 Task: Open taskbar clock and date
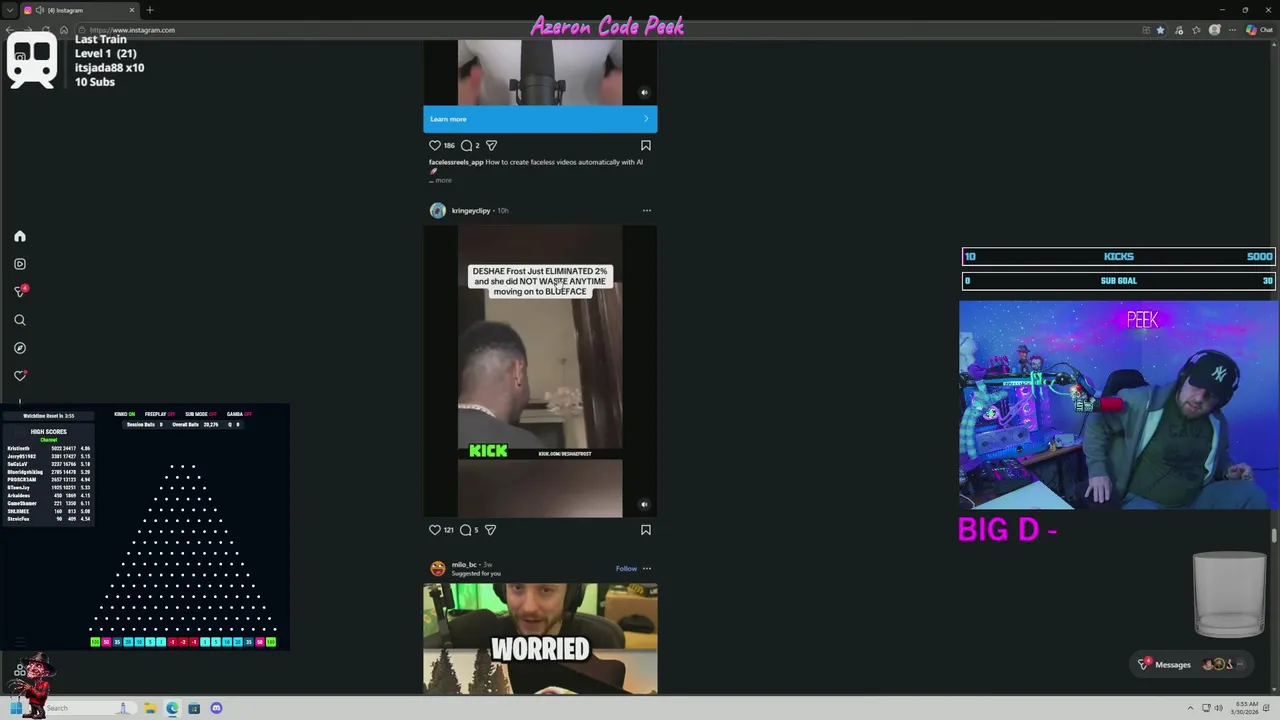[x=1247, y=708]
